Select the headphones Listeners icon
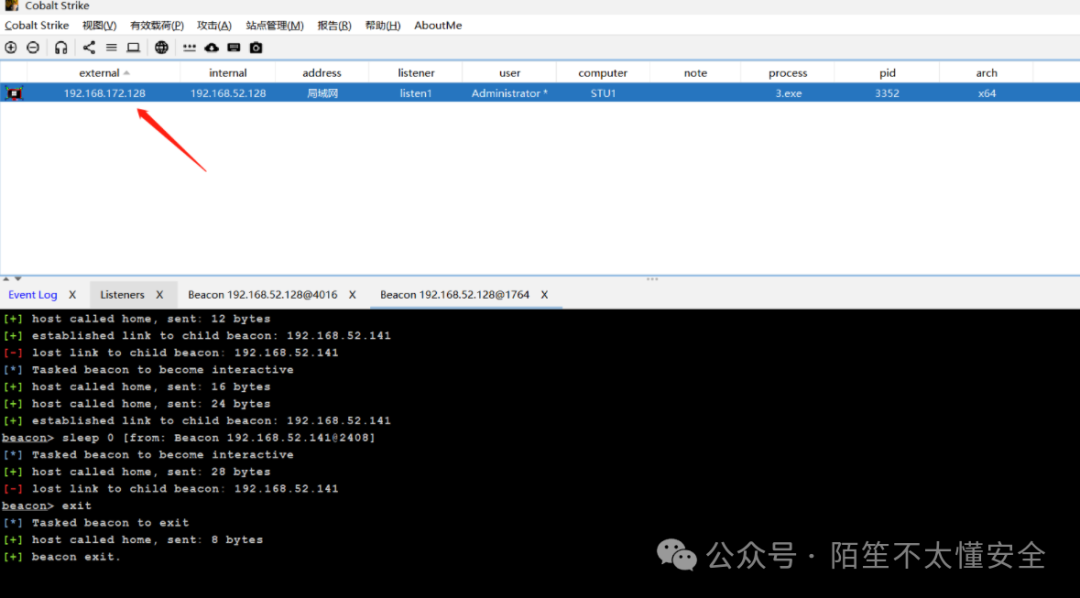1080x598 pixels. (60, 47)
